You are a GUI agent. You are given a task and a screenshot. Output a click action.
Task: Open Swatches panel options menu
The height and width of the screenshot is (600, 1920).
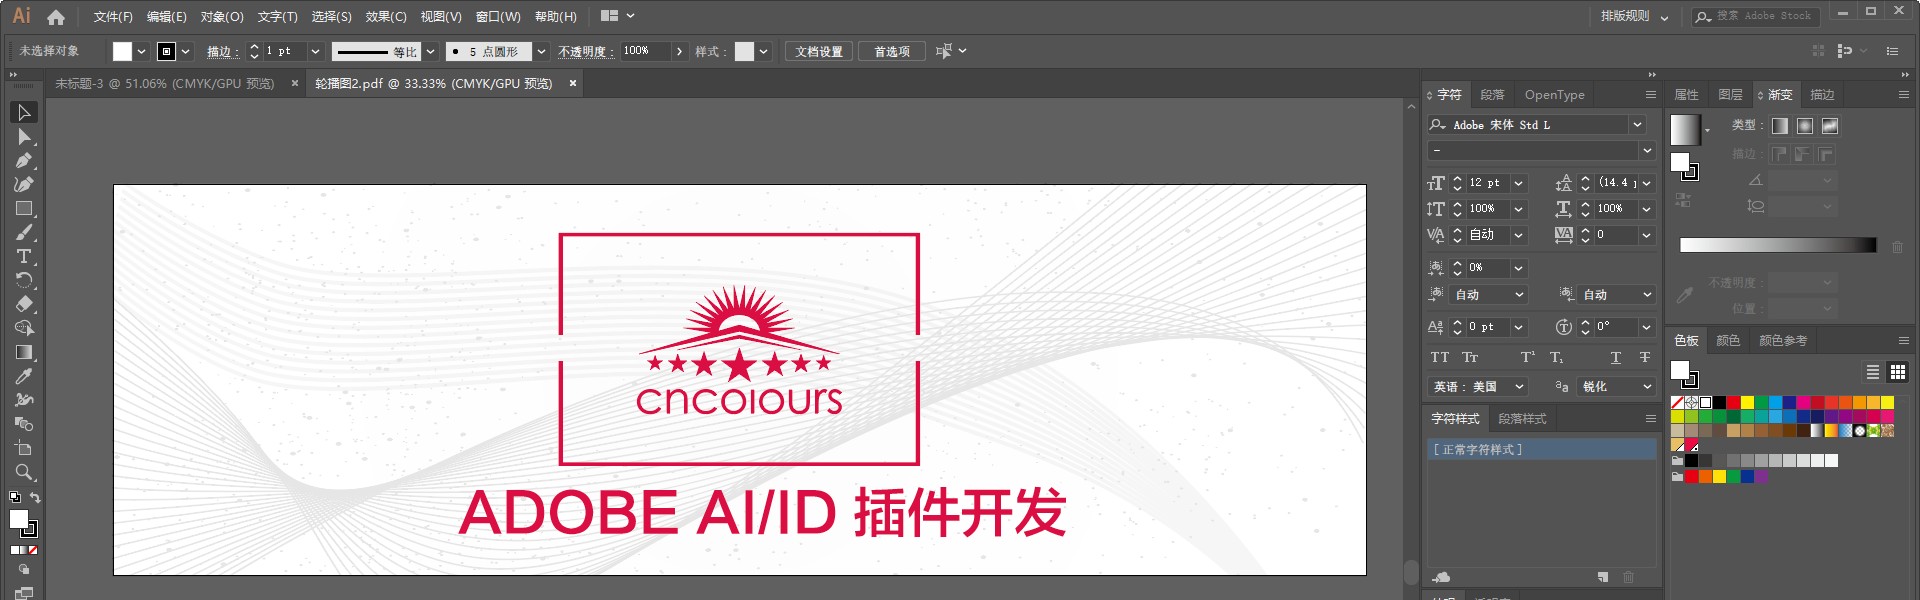click(x=1904, y=341)
